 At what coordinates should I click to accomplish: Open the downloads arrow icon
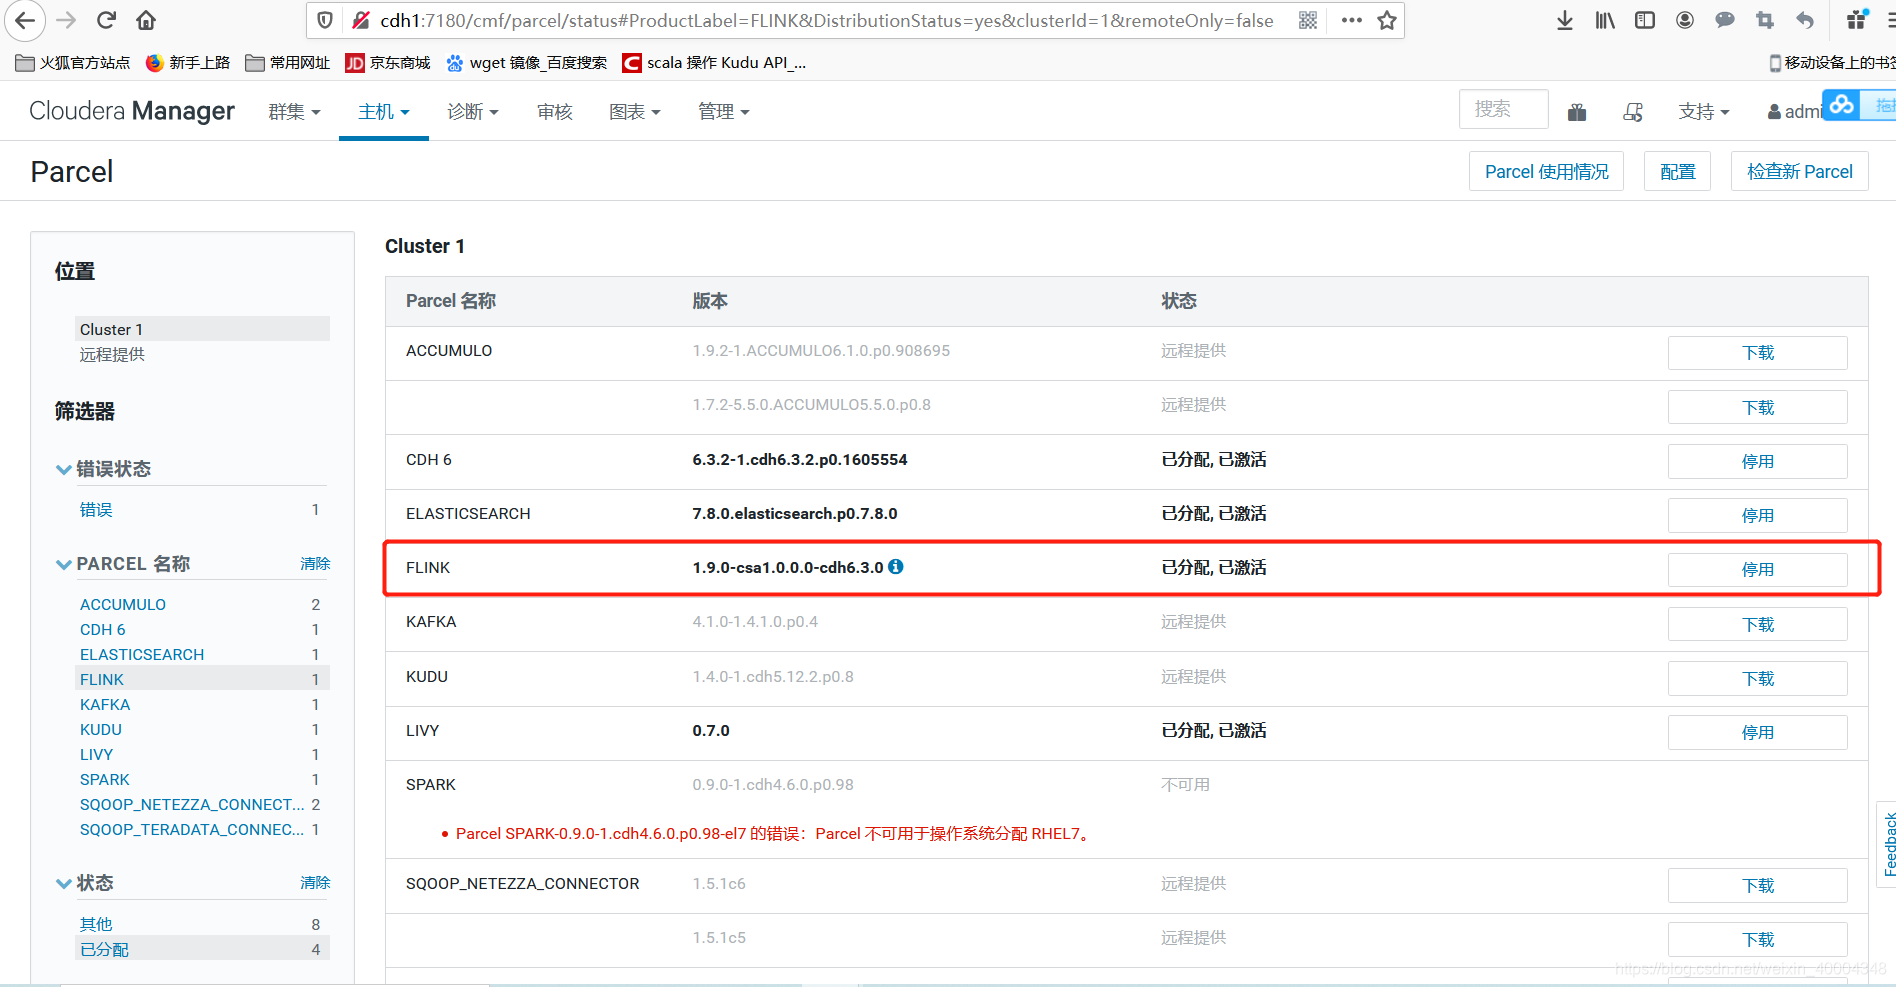(x=1565, y=20)
